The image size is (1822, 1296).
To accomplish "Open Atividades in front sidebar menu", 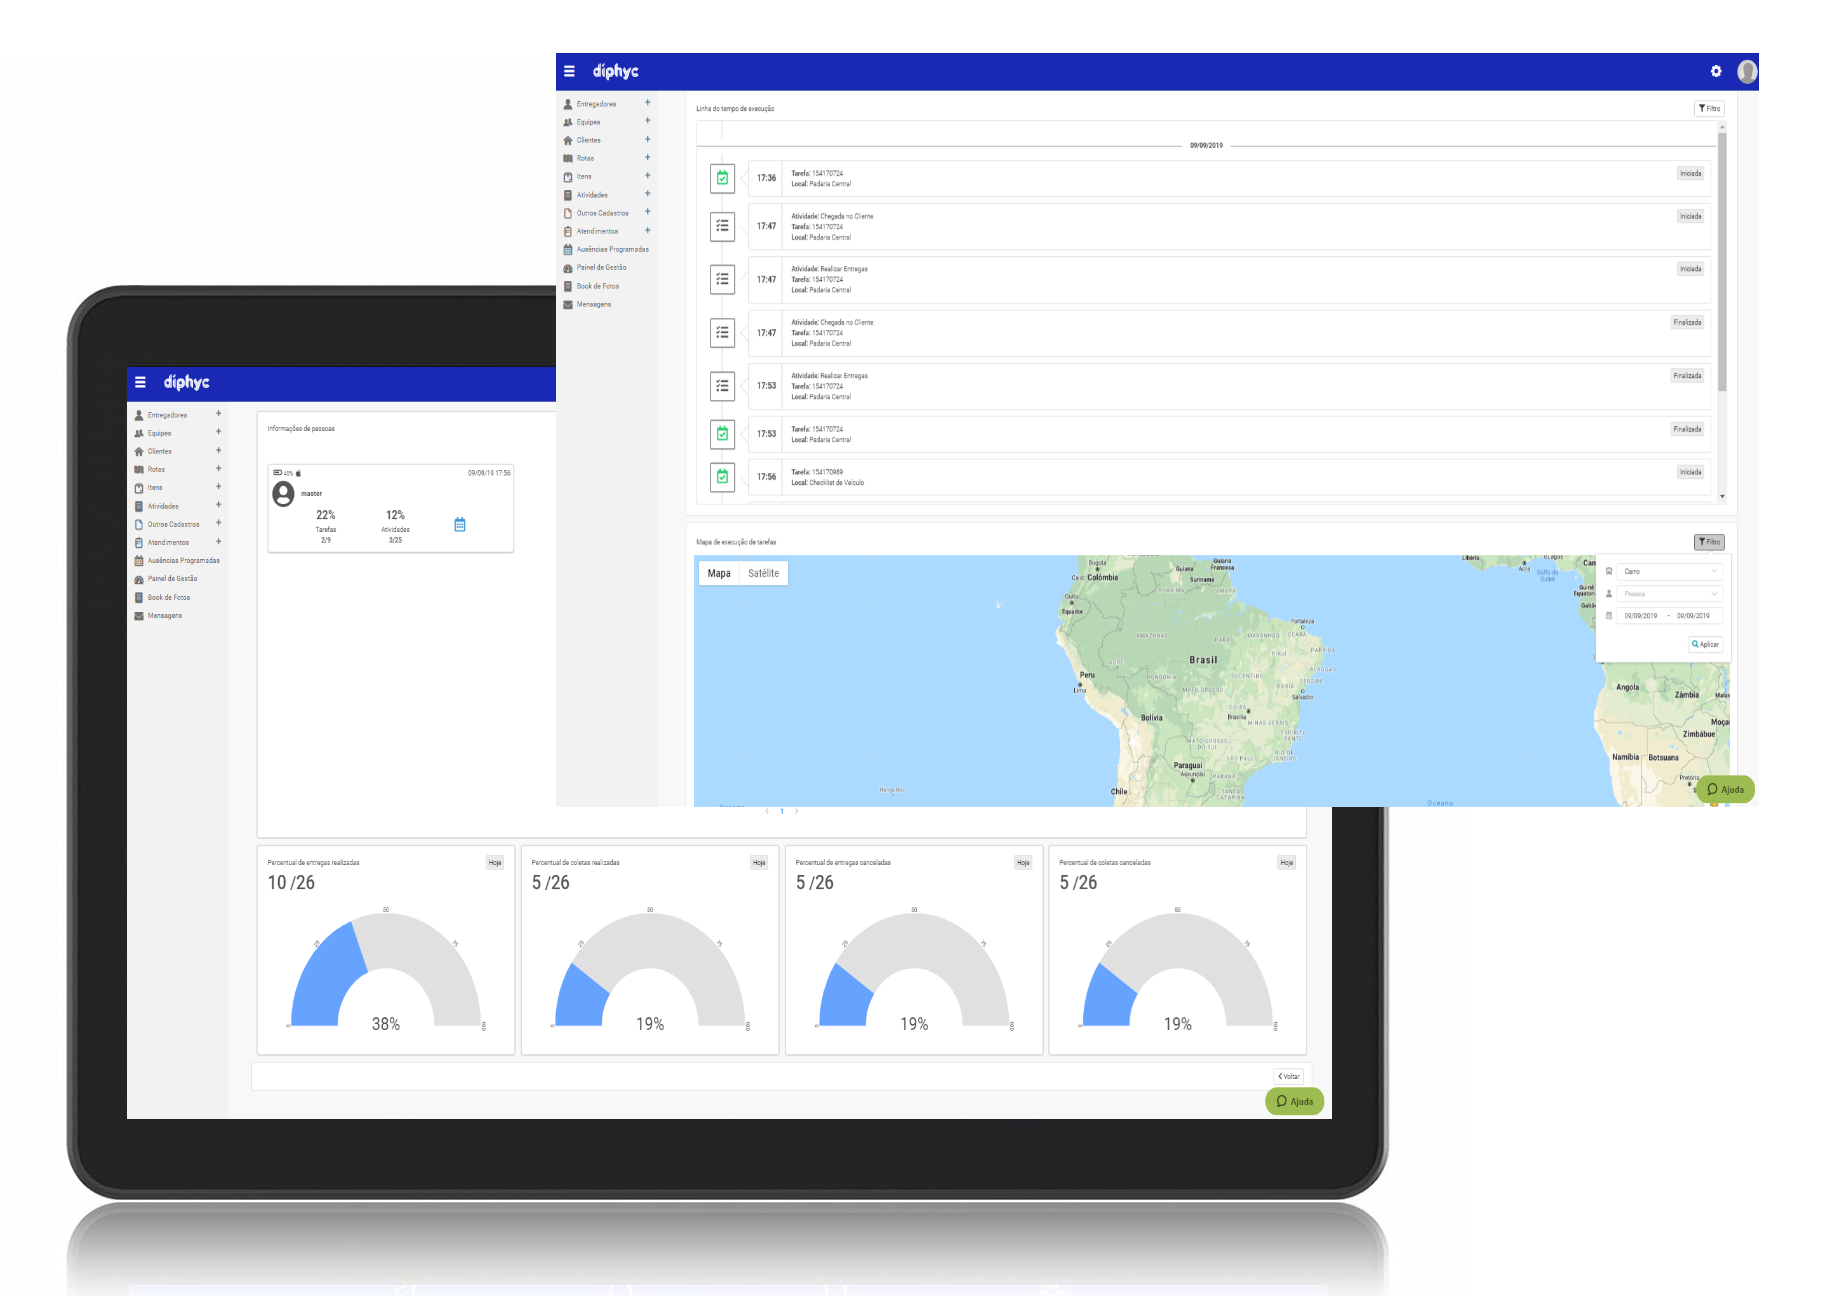I will (x=592, y=195).
